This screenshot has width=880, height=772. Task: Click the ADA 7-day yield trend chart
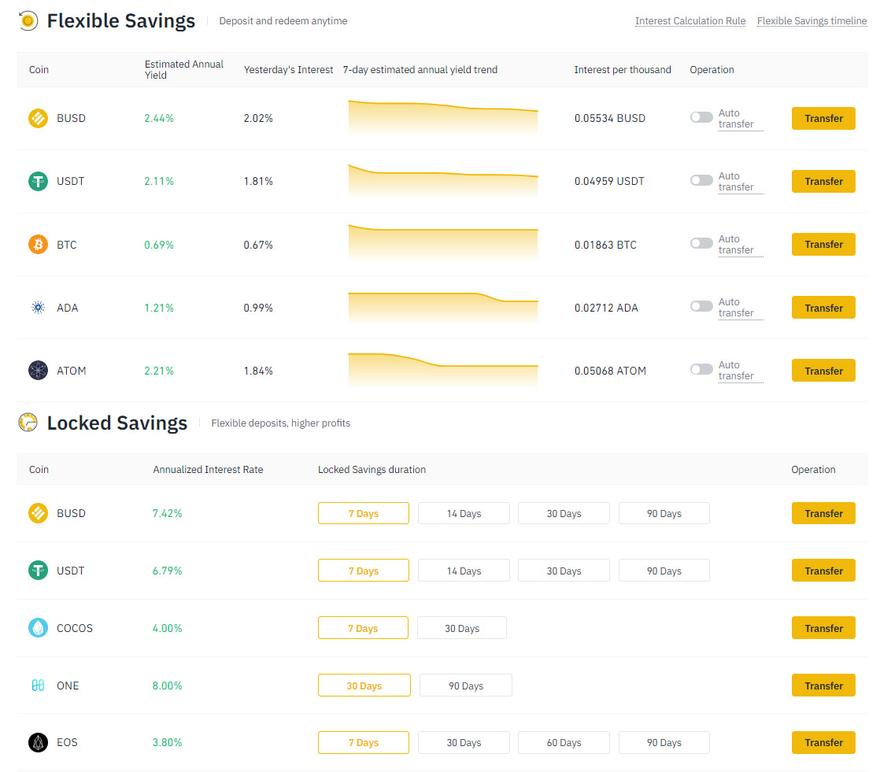click(x=443, y=306)
